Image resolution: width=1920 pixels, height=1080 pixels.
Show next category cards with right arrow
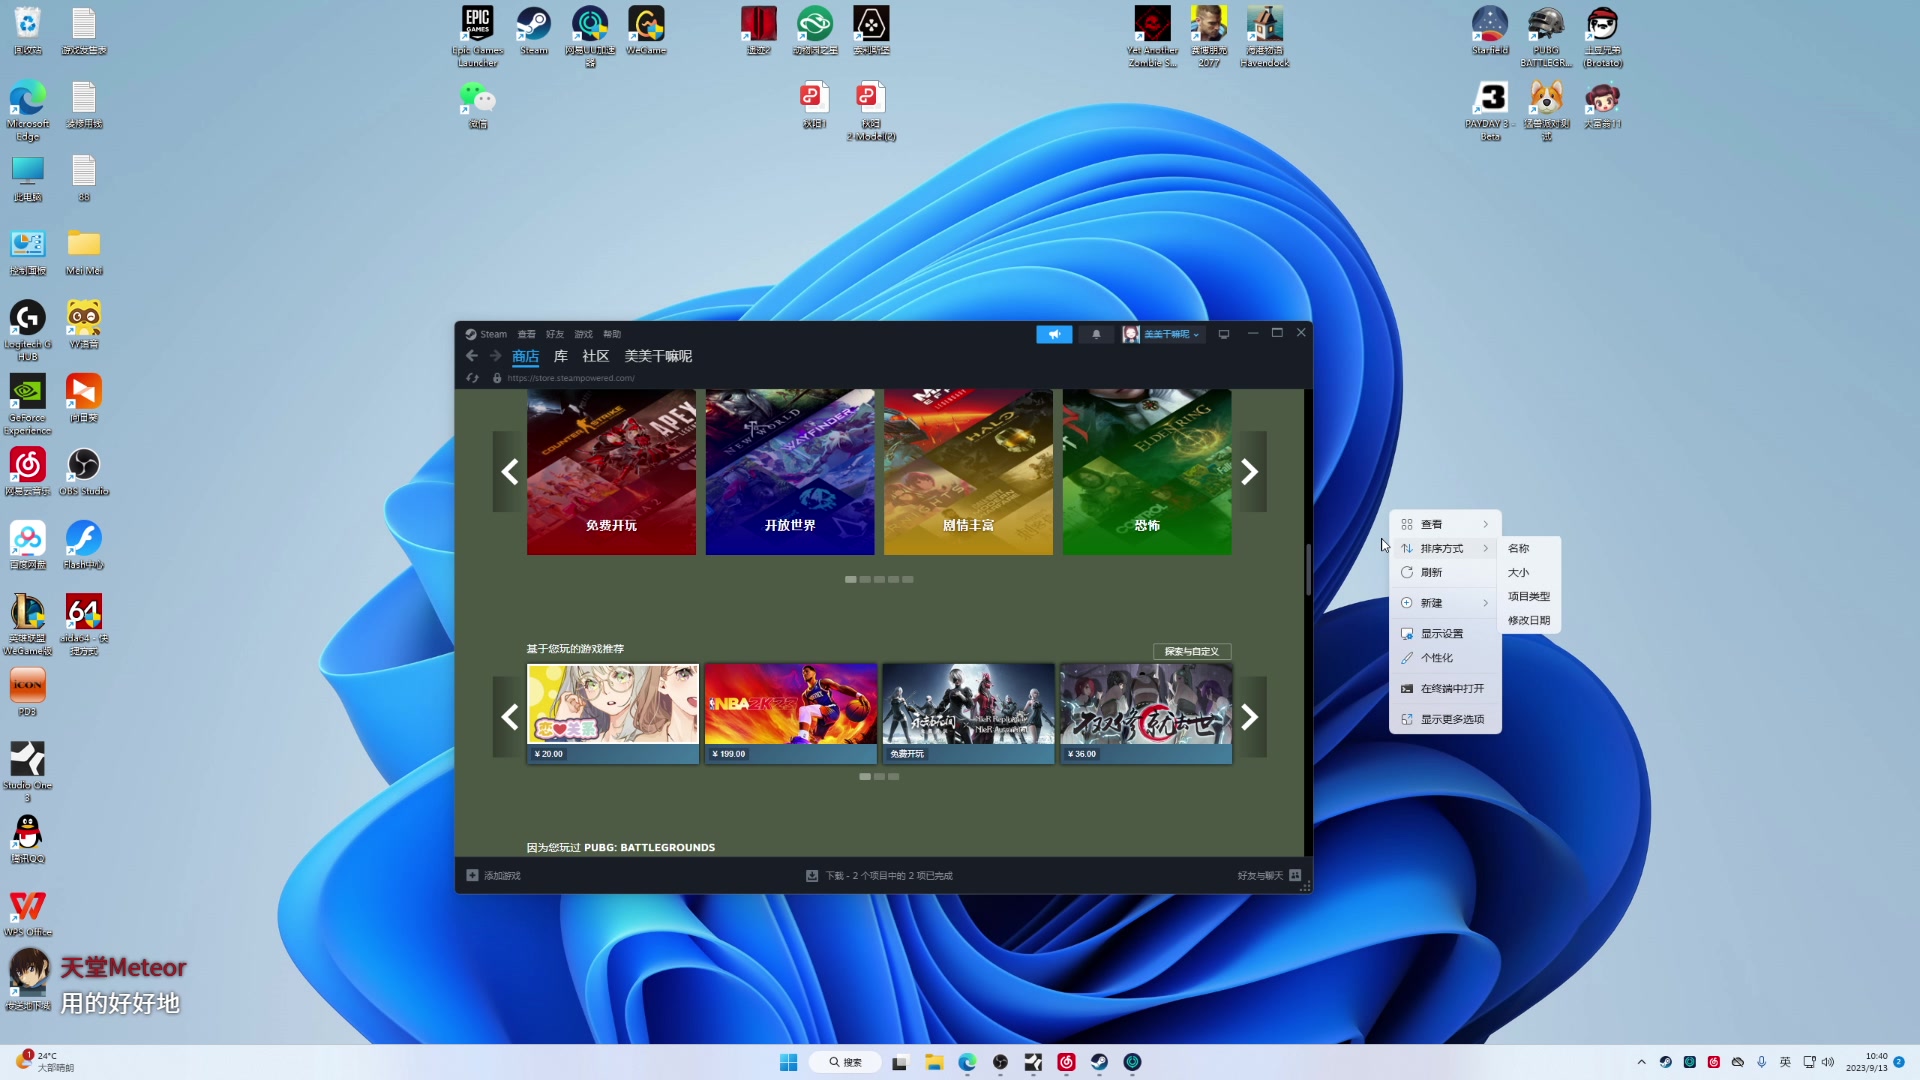coord(1250,472)
